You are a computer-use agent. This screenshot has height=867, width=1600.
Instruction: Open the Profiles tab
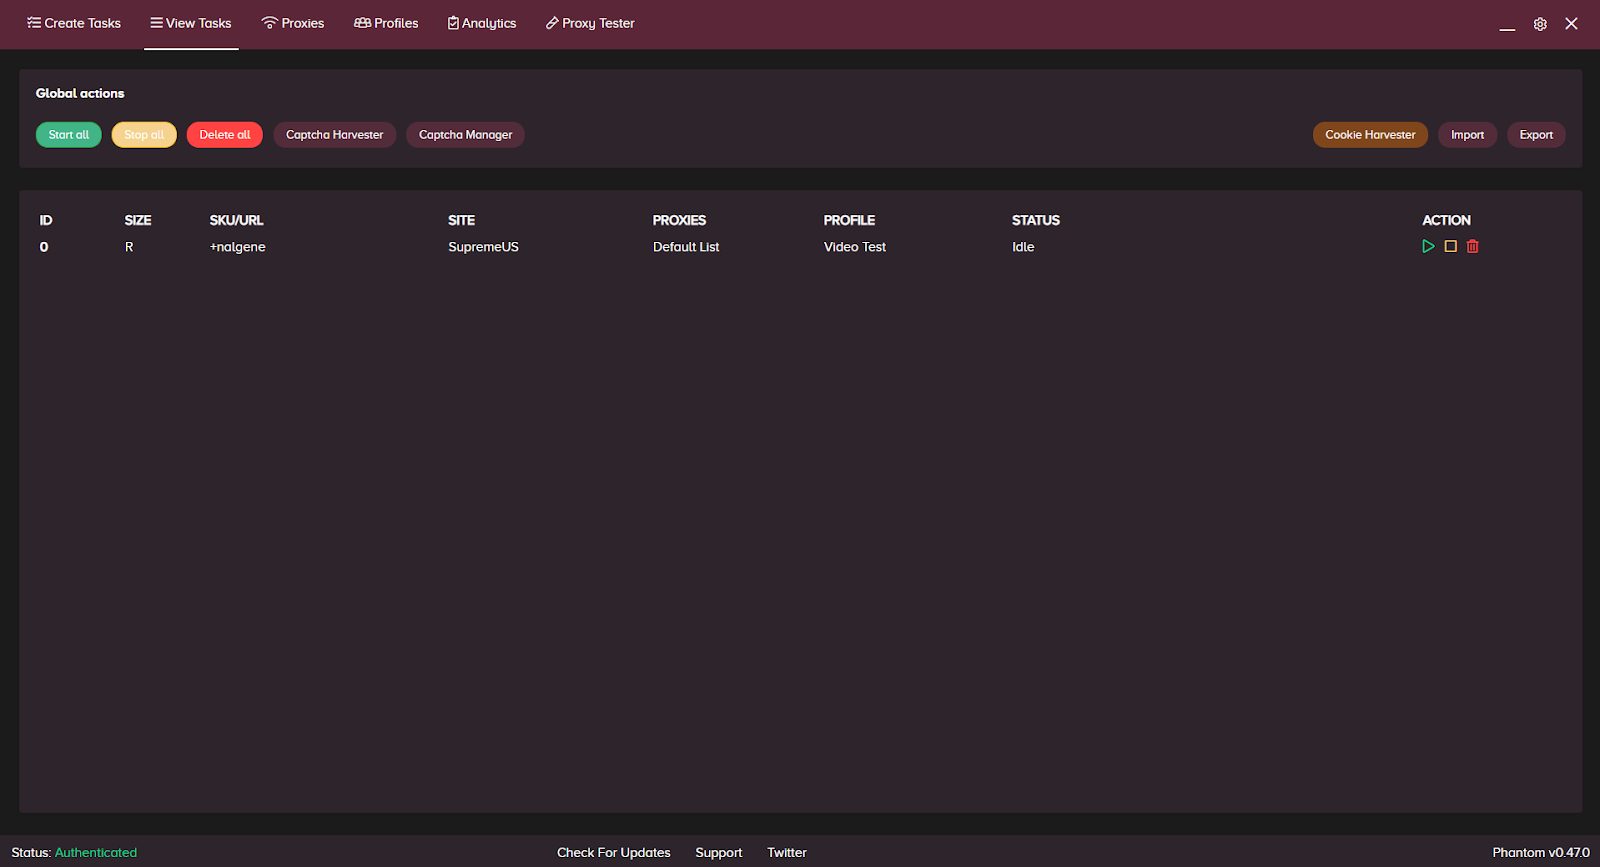386,23
